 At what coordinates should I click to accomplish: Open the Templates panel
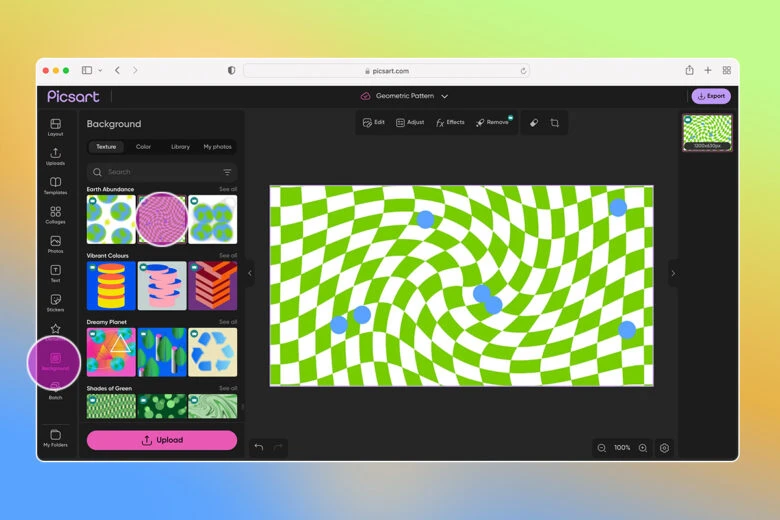click(x=55, y=185)
